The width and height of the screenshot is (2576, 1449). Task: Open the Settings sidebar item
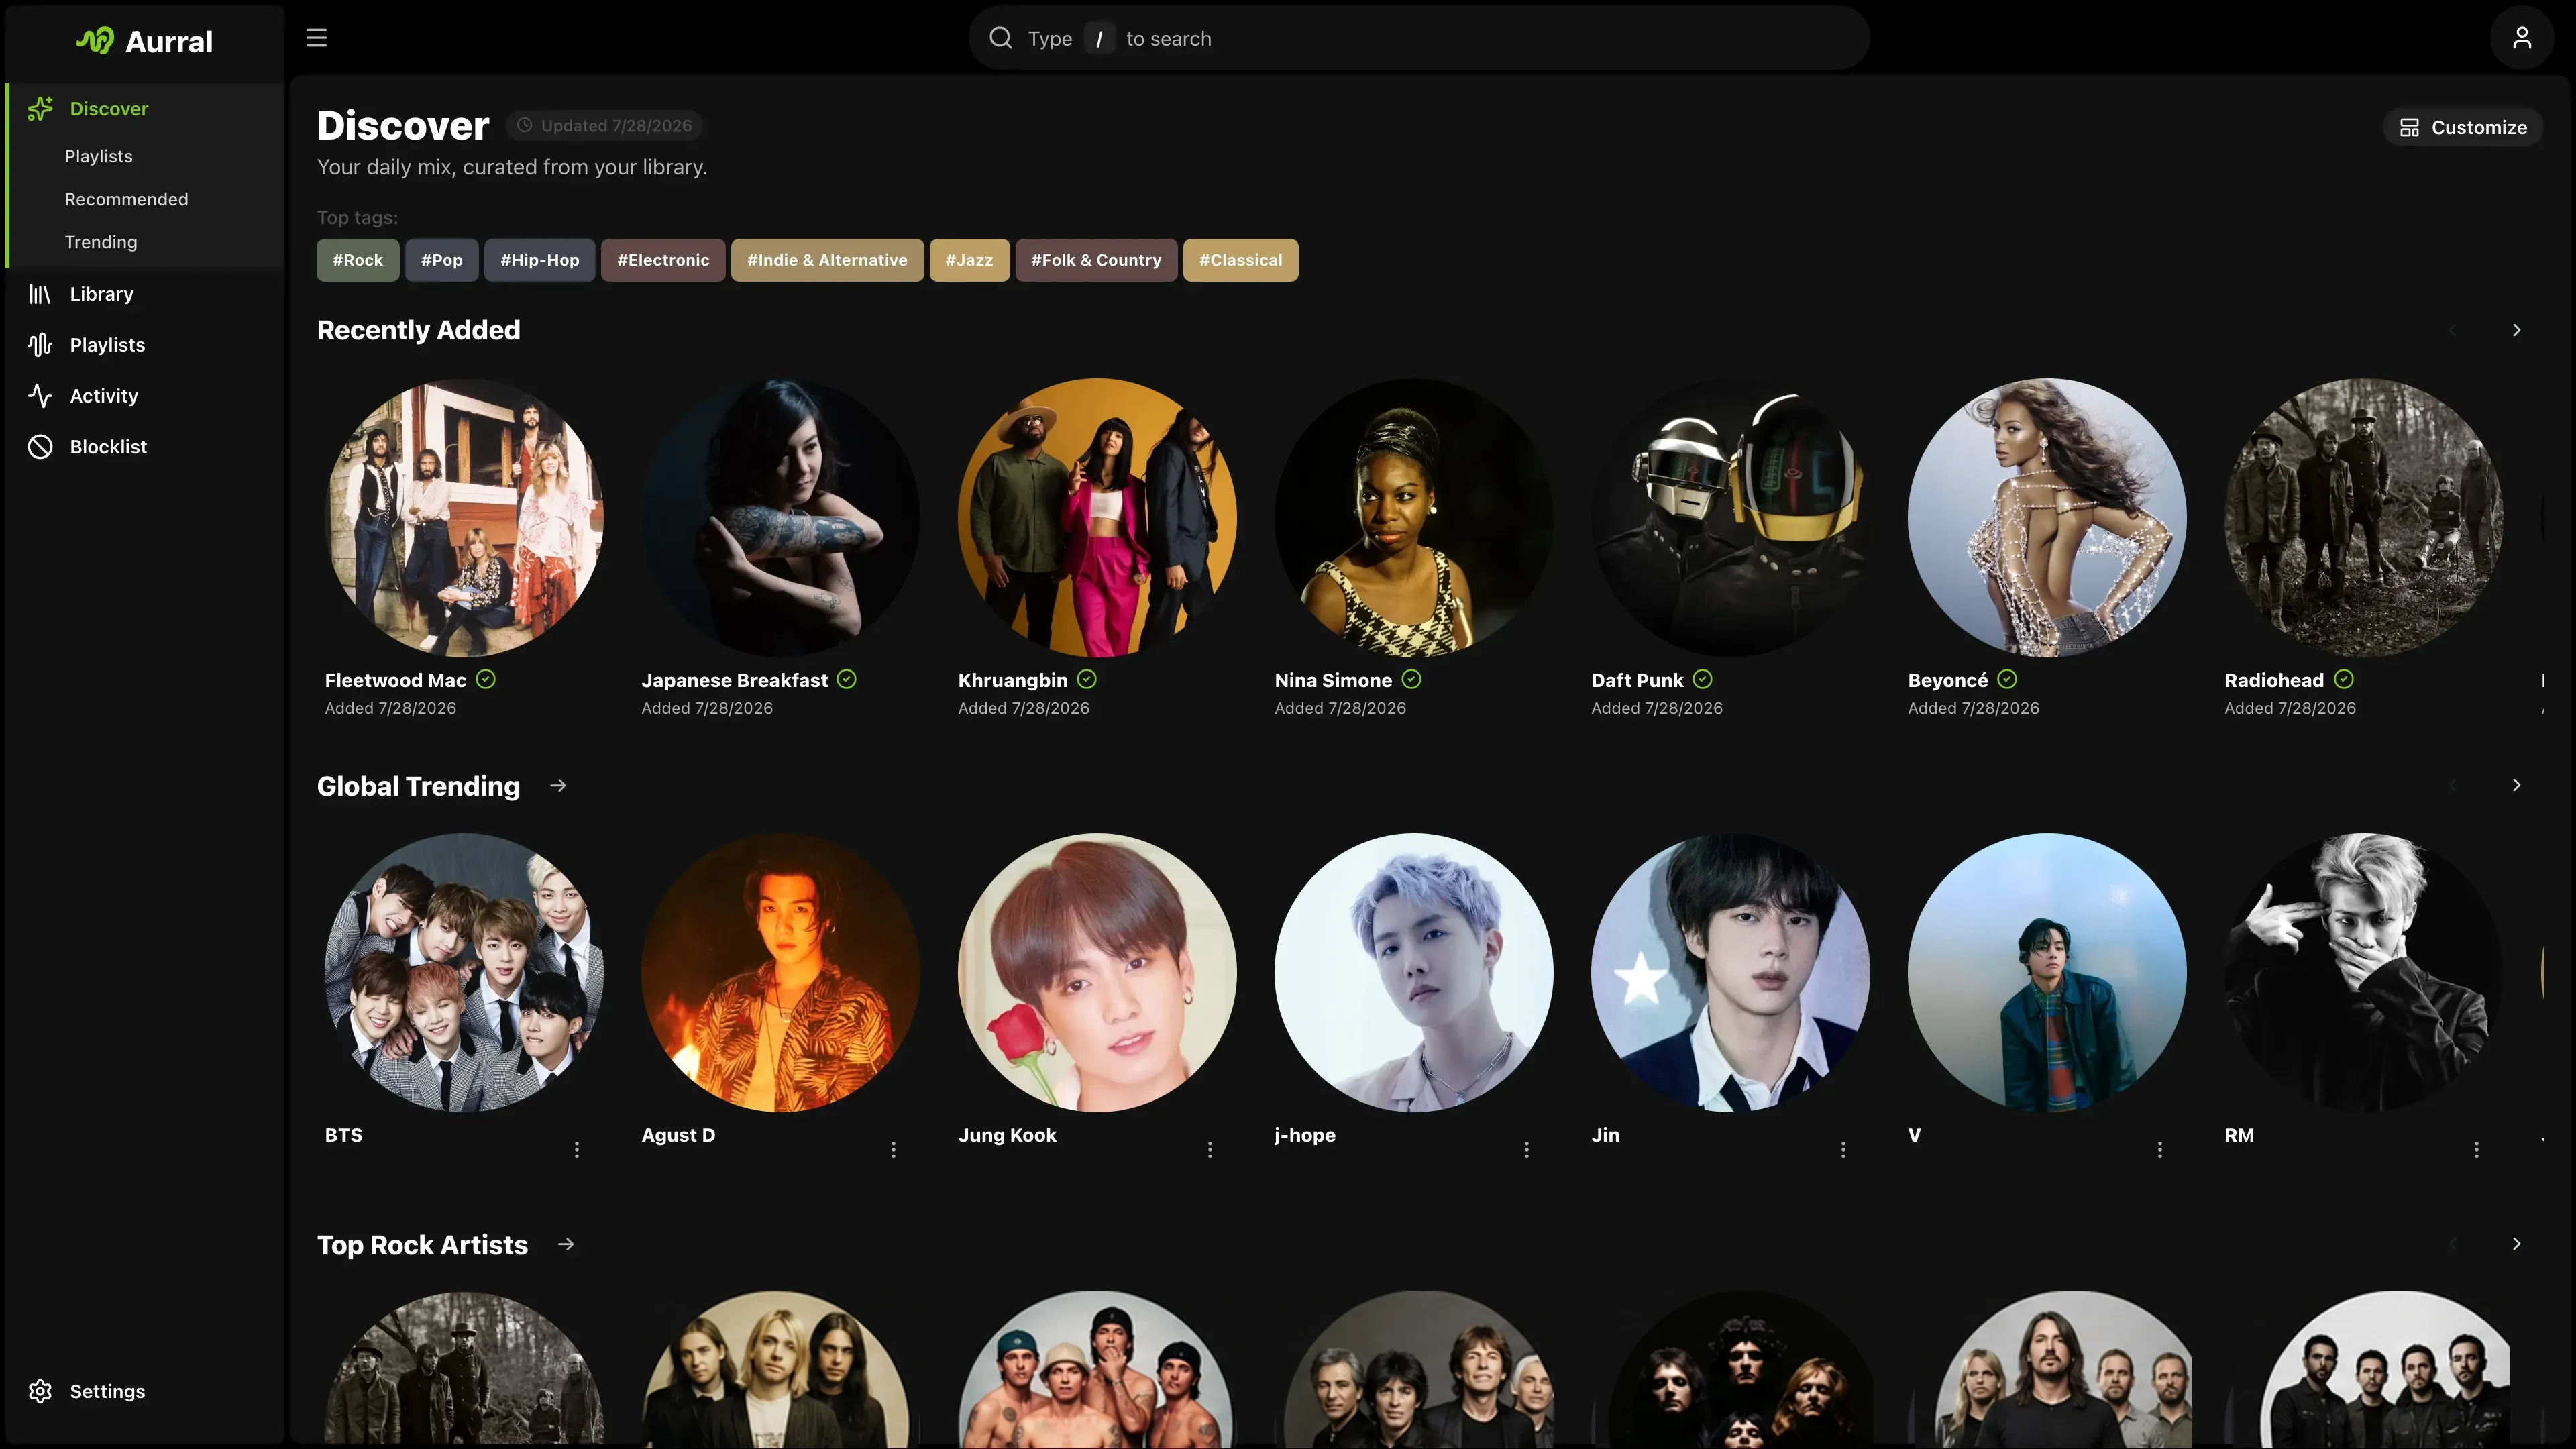click(x=145, y=1391)
